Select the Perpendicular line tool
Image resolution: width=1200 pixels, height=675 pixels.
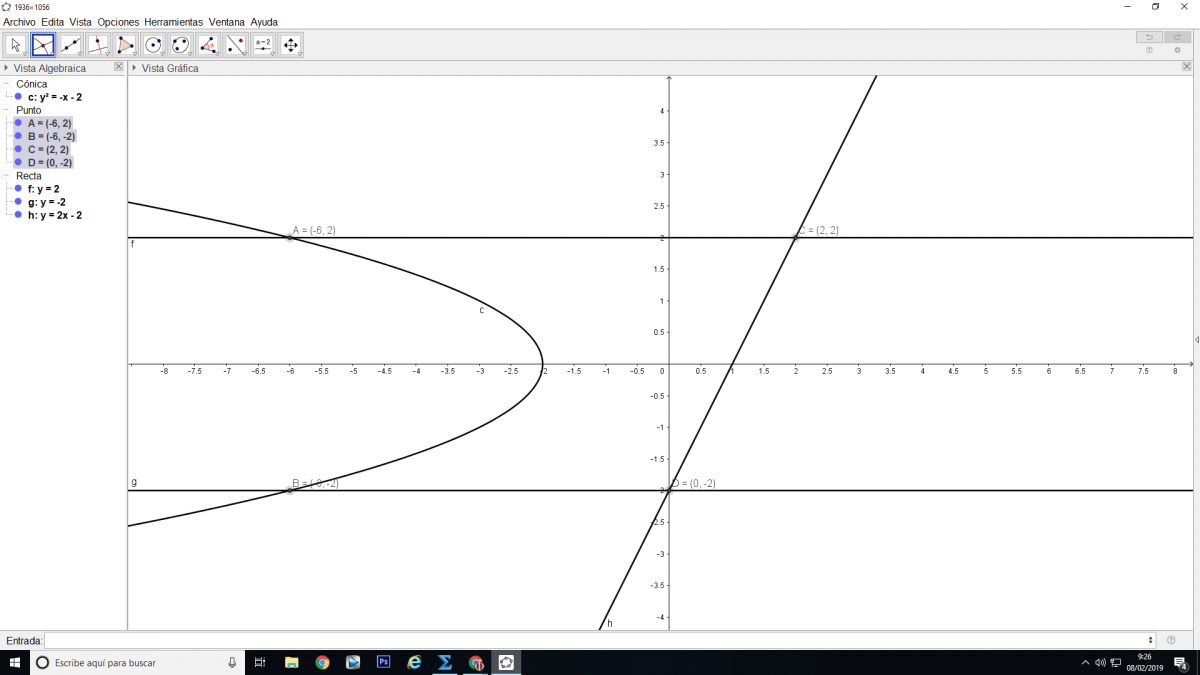click(98, 45)
